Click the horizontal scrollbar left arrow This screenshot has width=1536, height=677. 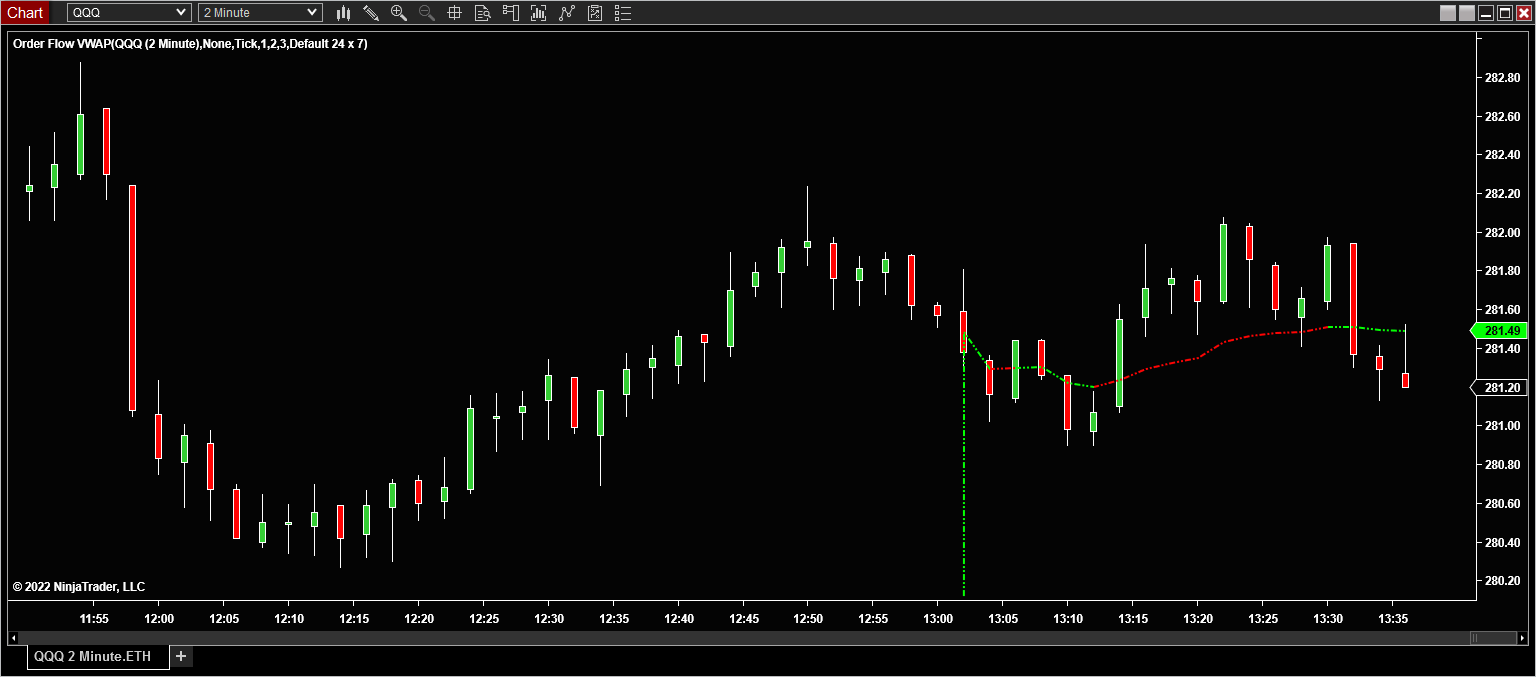pyautogui.click(x=13, y=637)
